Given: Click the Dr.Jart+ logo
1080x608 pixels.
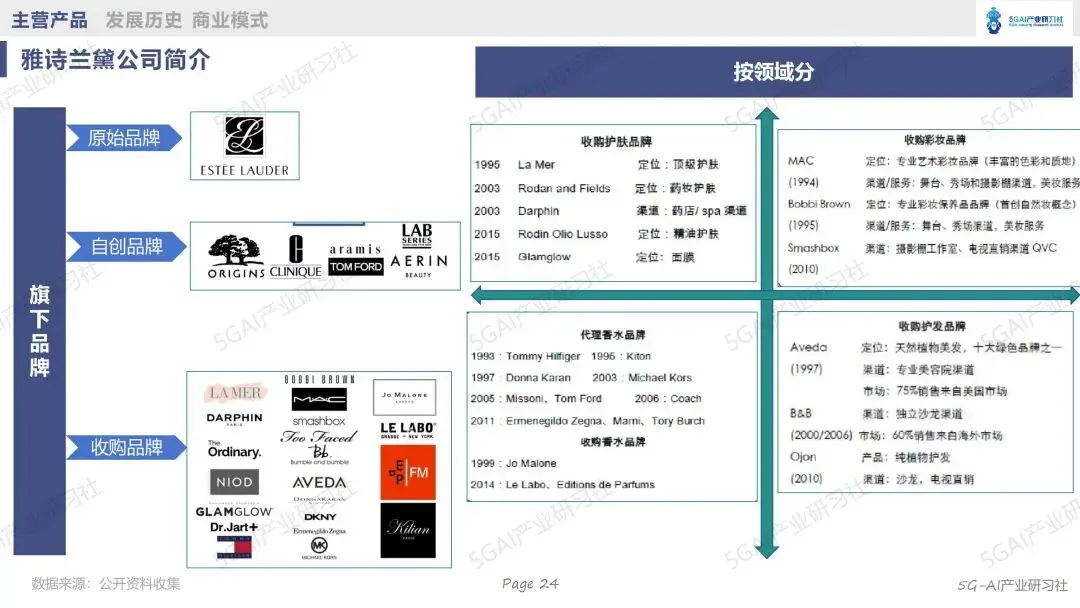Looking at the screenshot, I should (234, 527).
